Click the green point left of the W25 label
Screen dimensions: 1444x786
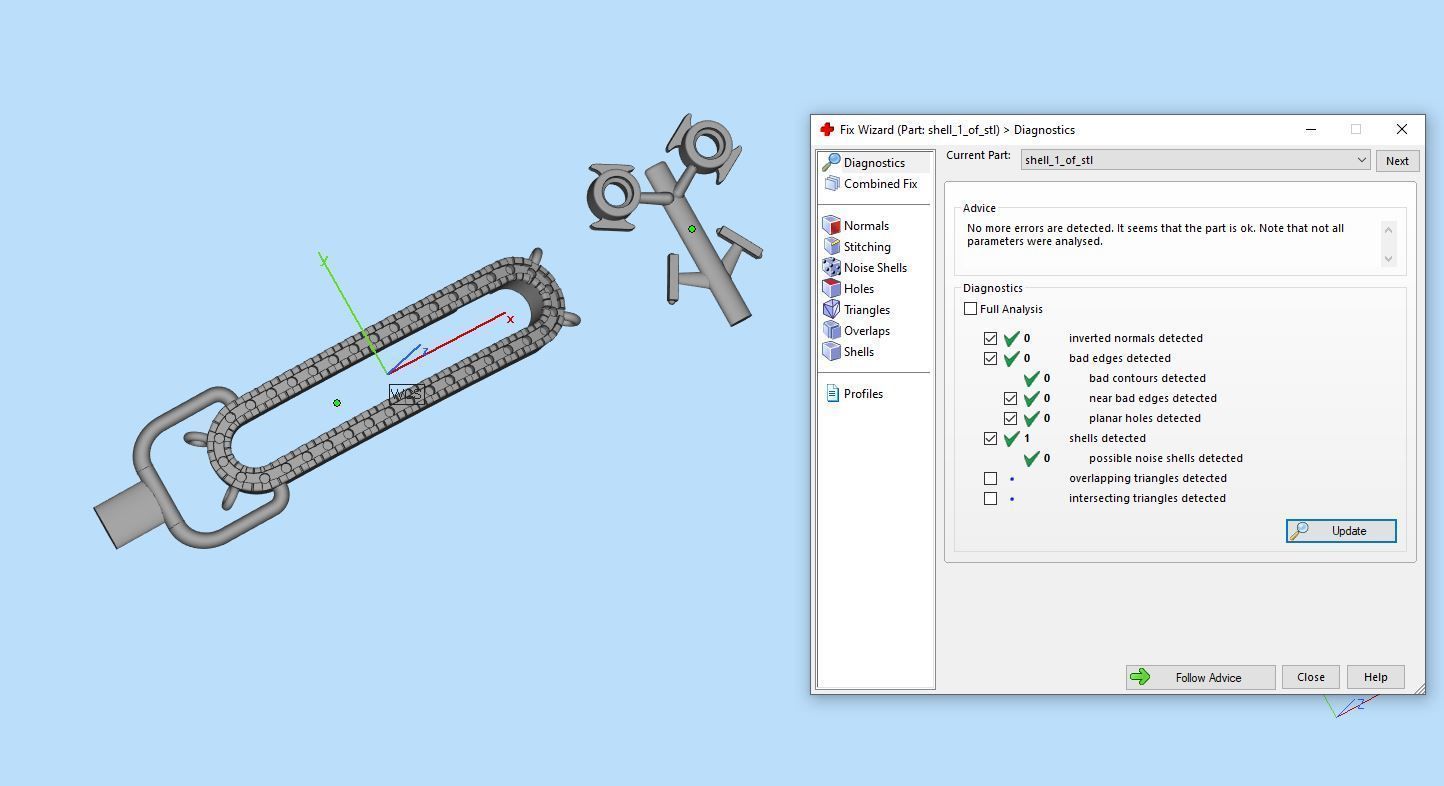(x=337, y=403)
